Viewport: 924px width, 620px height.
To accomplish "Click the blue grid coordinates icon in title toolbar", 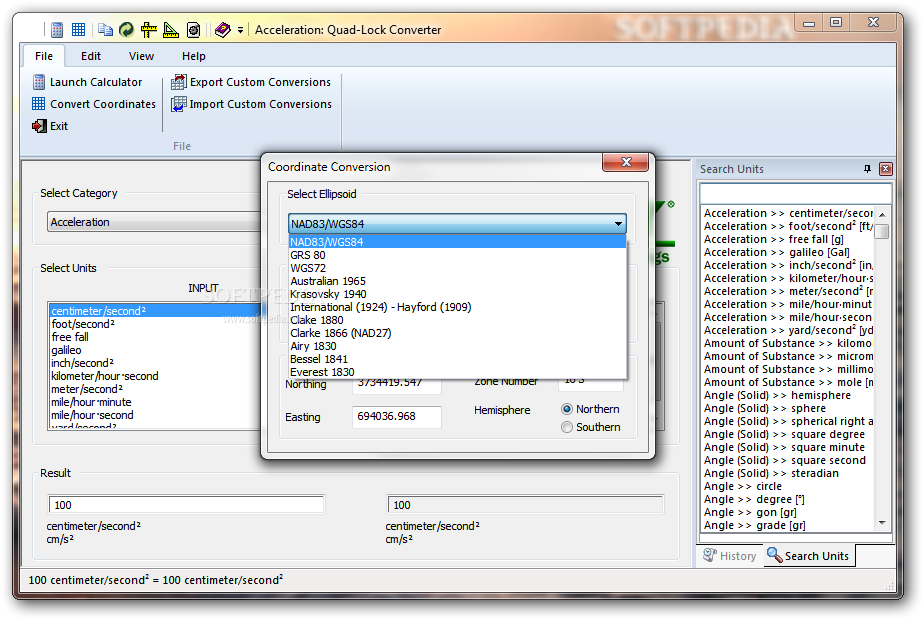I will tap(78, 29).
